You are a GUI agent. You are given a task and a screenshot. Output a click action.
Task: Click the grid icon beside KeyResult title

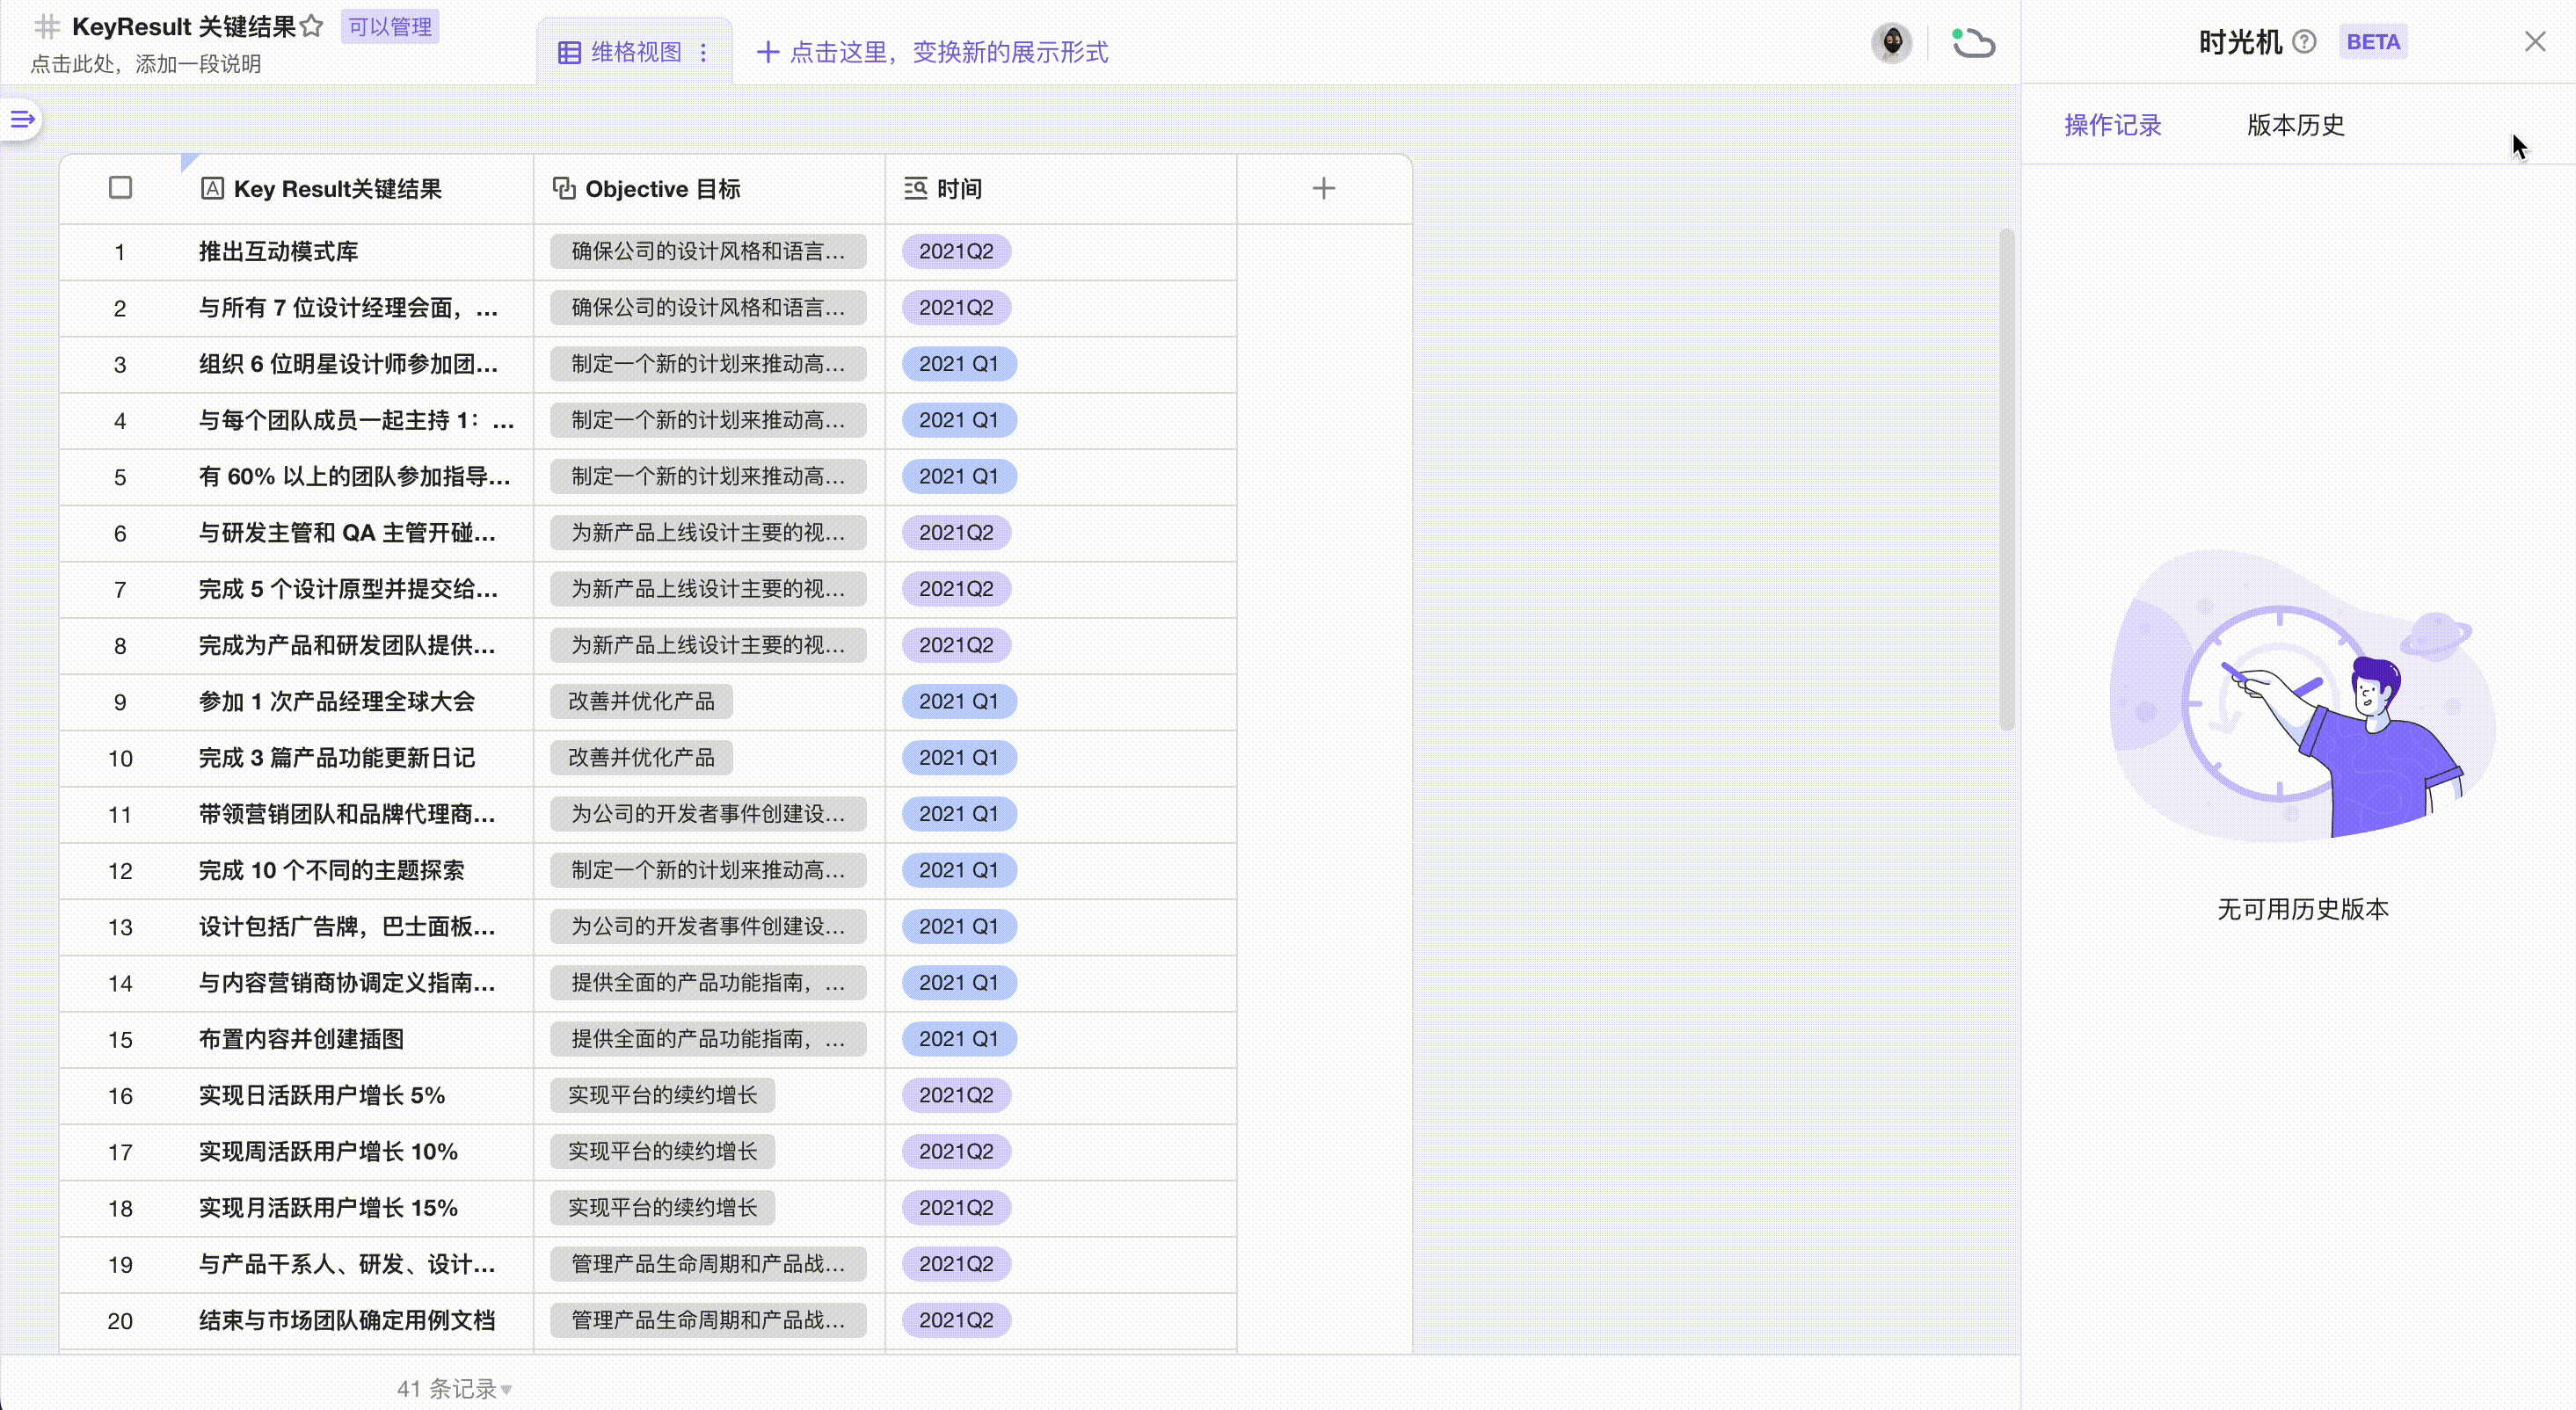click(x=47, y=26)
